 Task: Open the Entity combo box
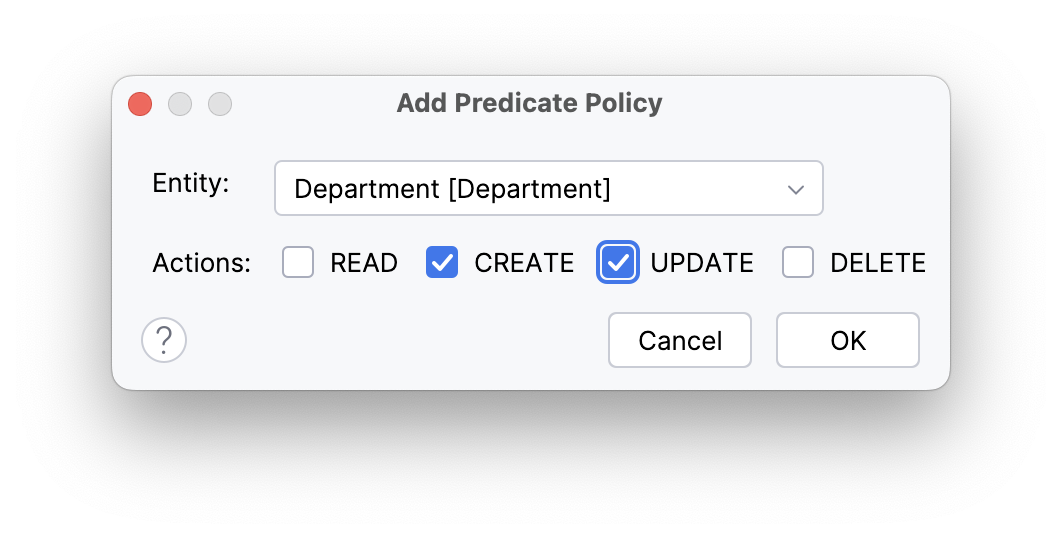[548, 188]
